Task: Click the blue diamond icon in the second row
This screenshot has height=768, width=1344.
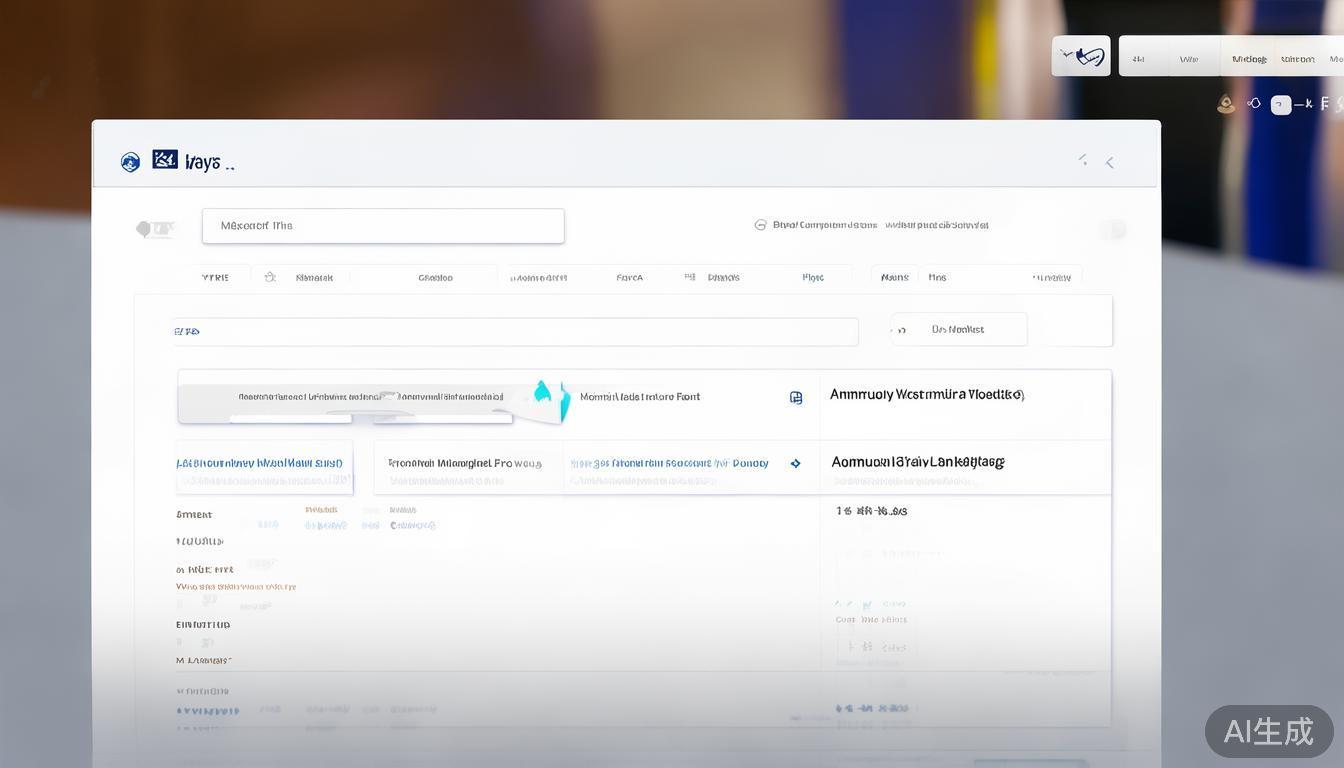Action: click(796, 463)
